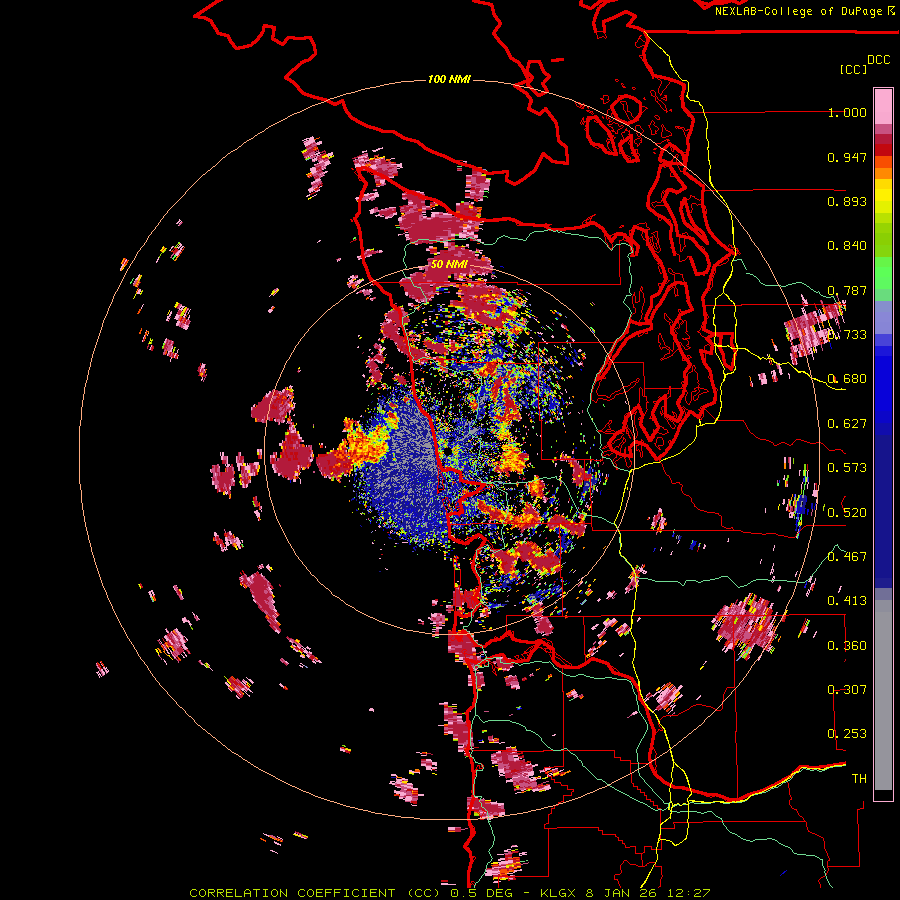Click the pink segment atop the color bar

[883, 107]
